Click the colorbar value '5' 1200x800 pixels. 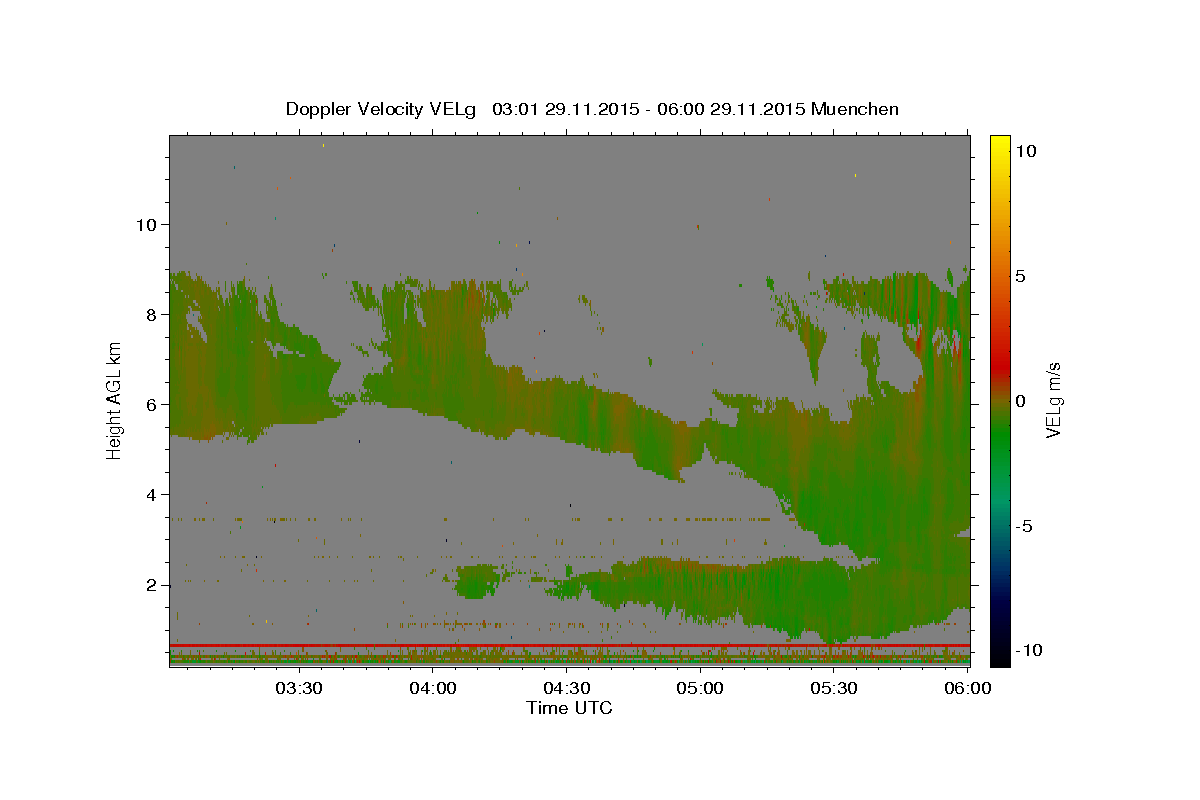[1021, 276]
